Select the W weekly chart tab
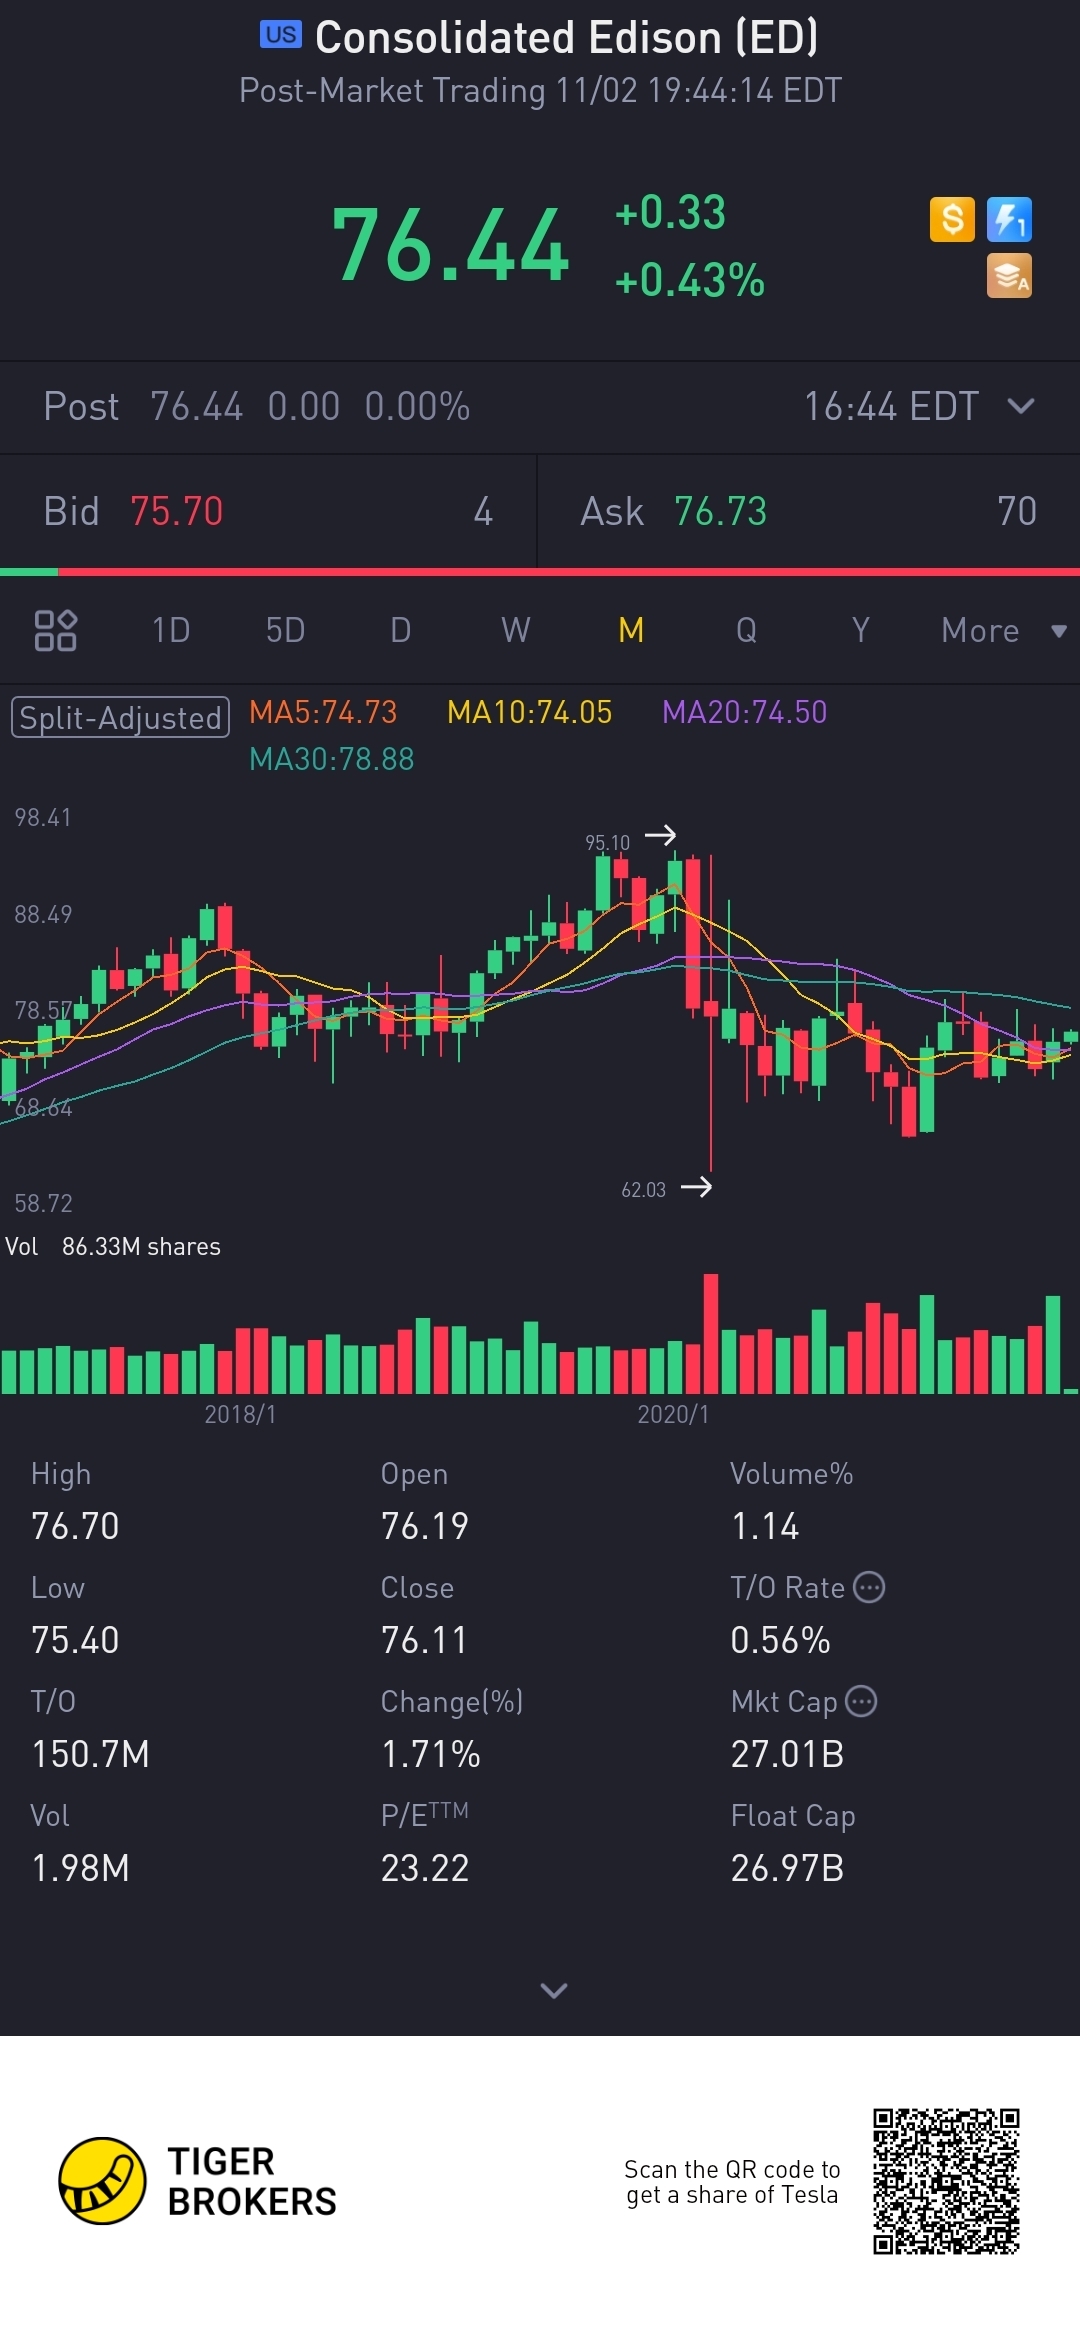The image size is (1080, 2327). click(515, 630)
